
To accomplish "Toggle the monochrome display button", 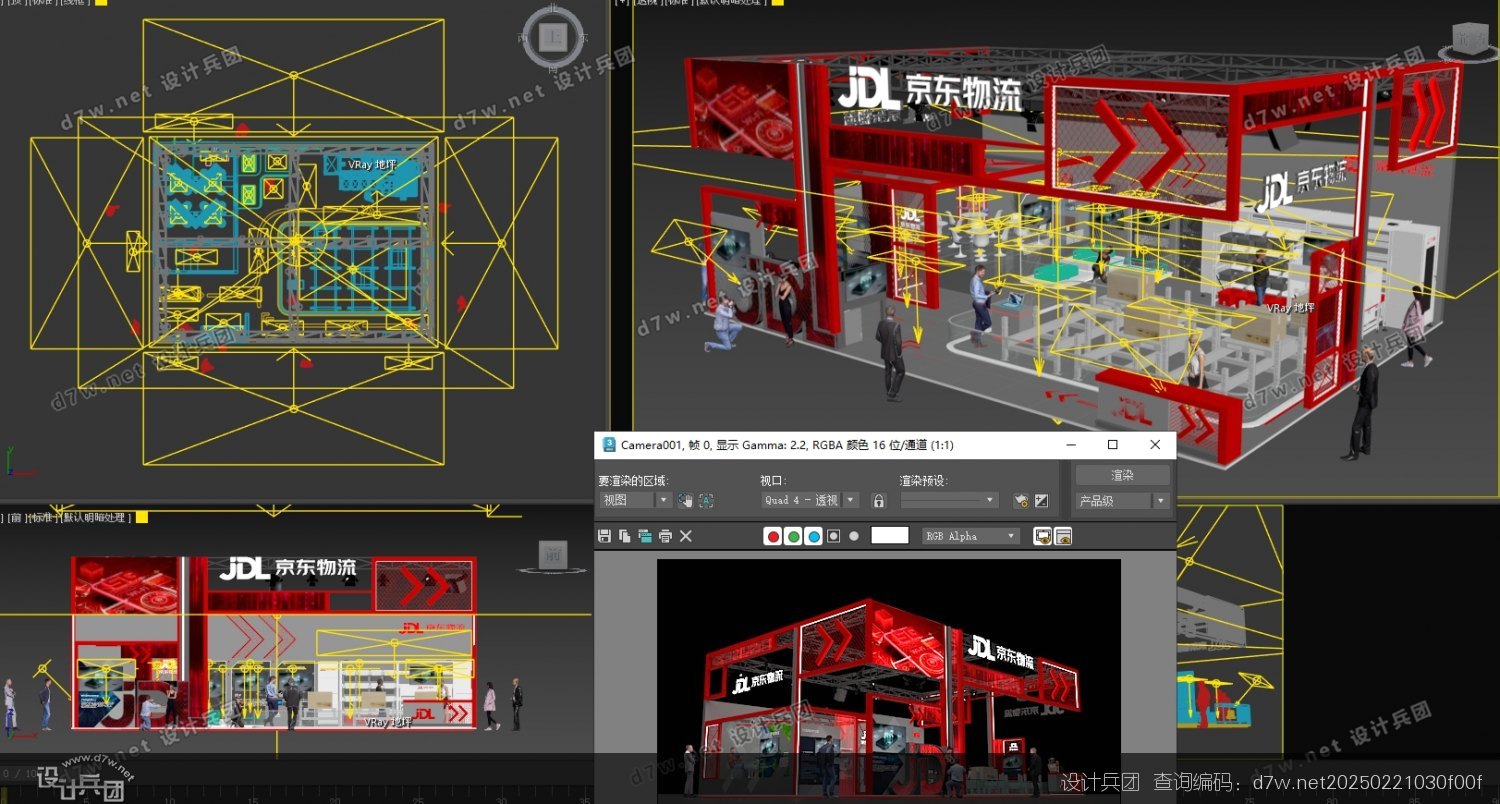I will 854,536.
